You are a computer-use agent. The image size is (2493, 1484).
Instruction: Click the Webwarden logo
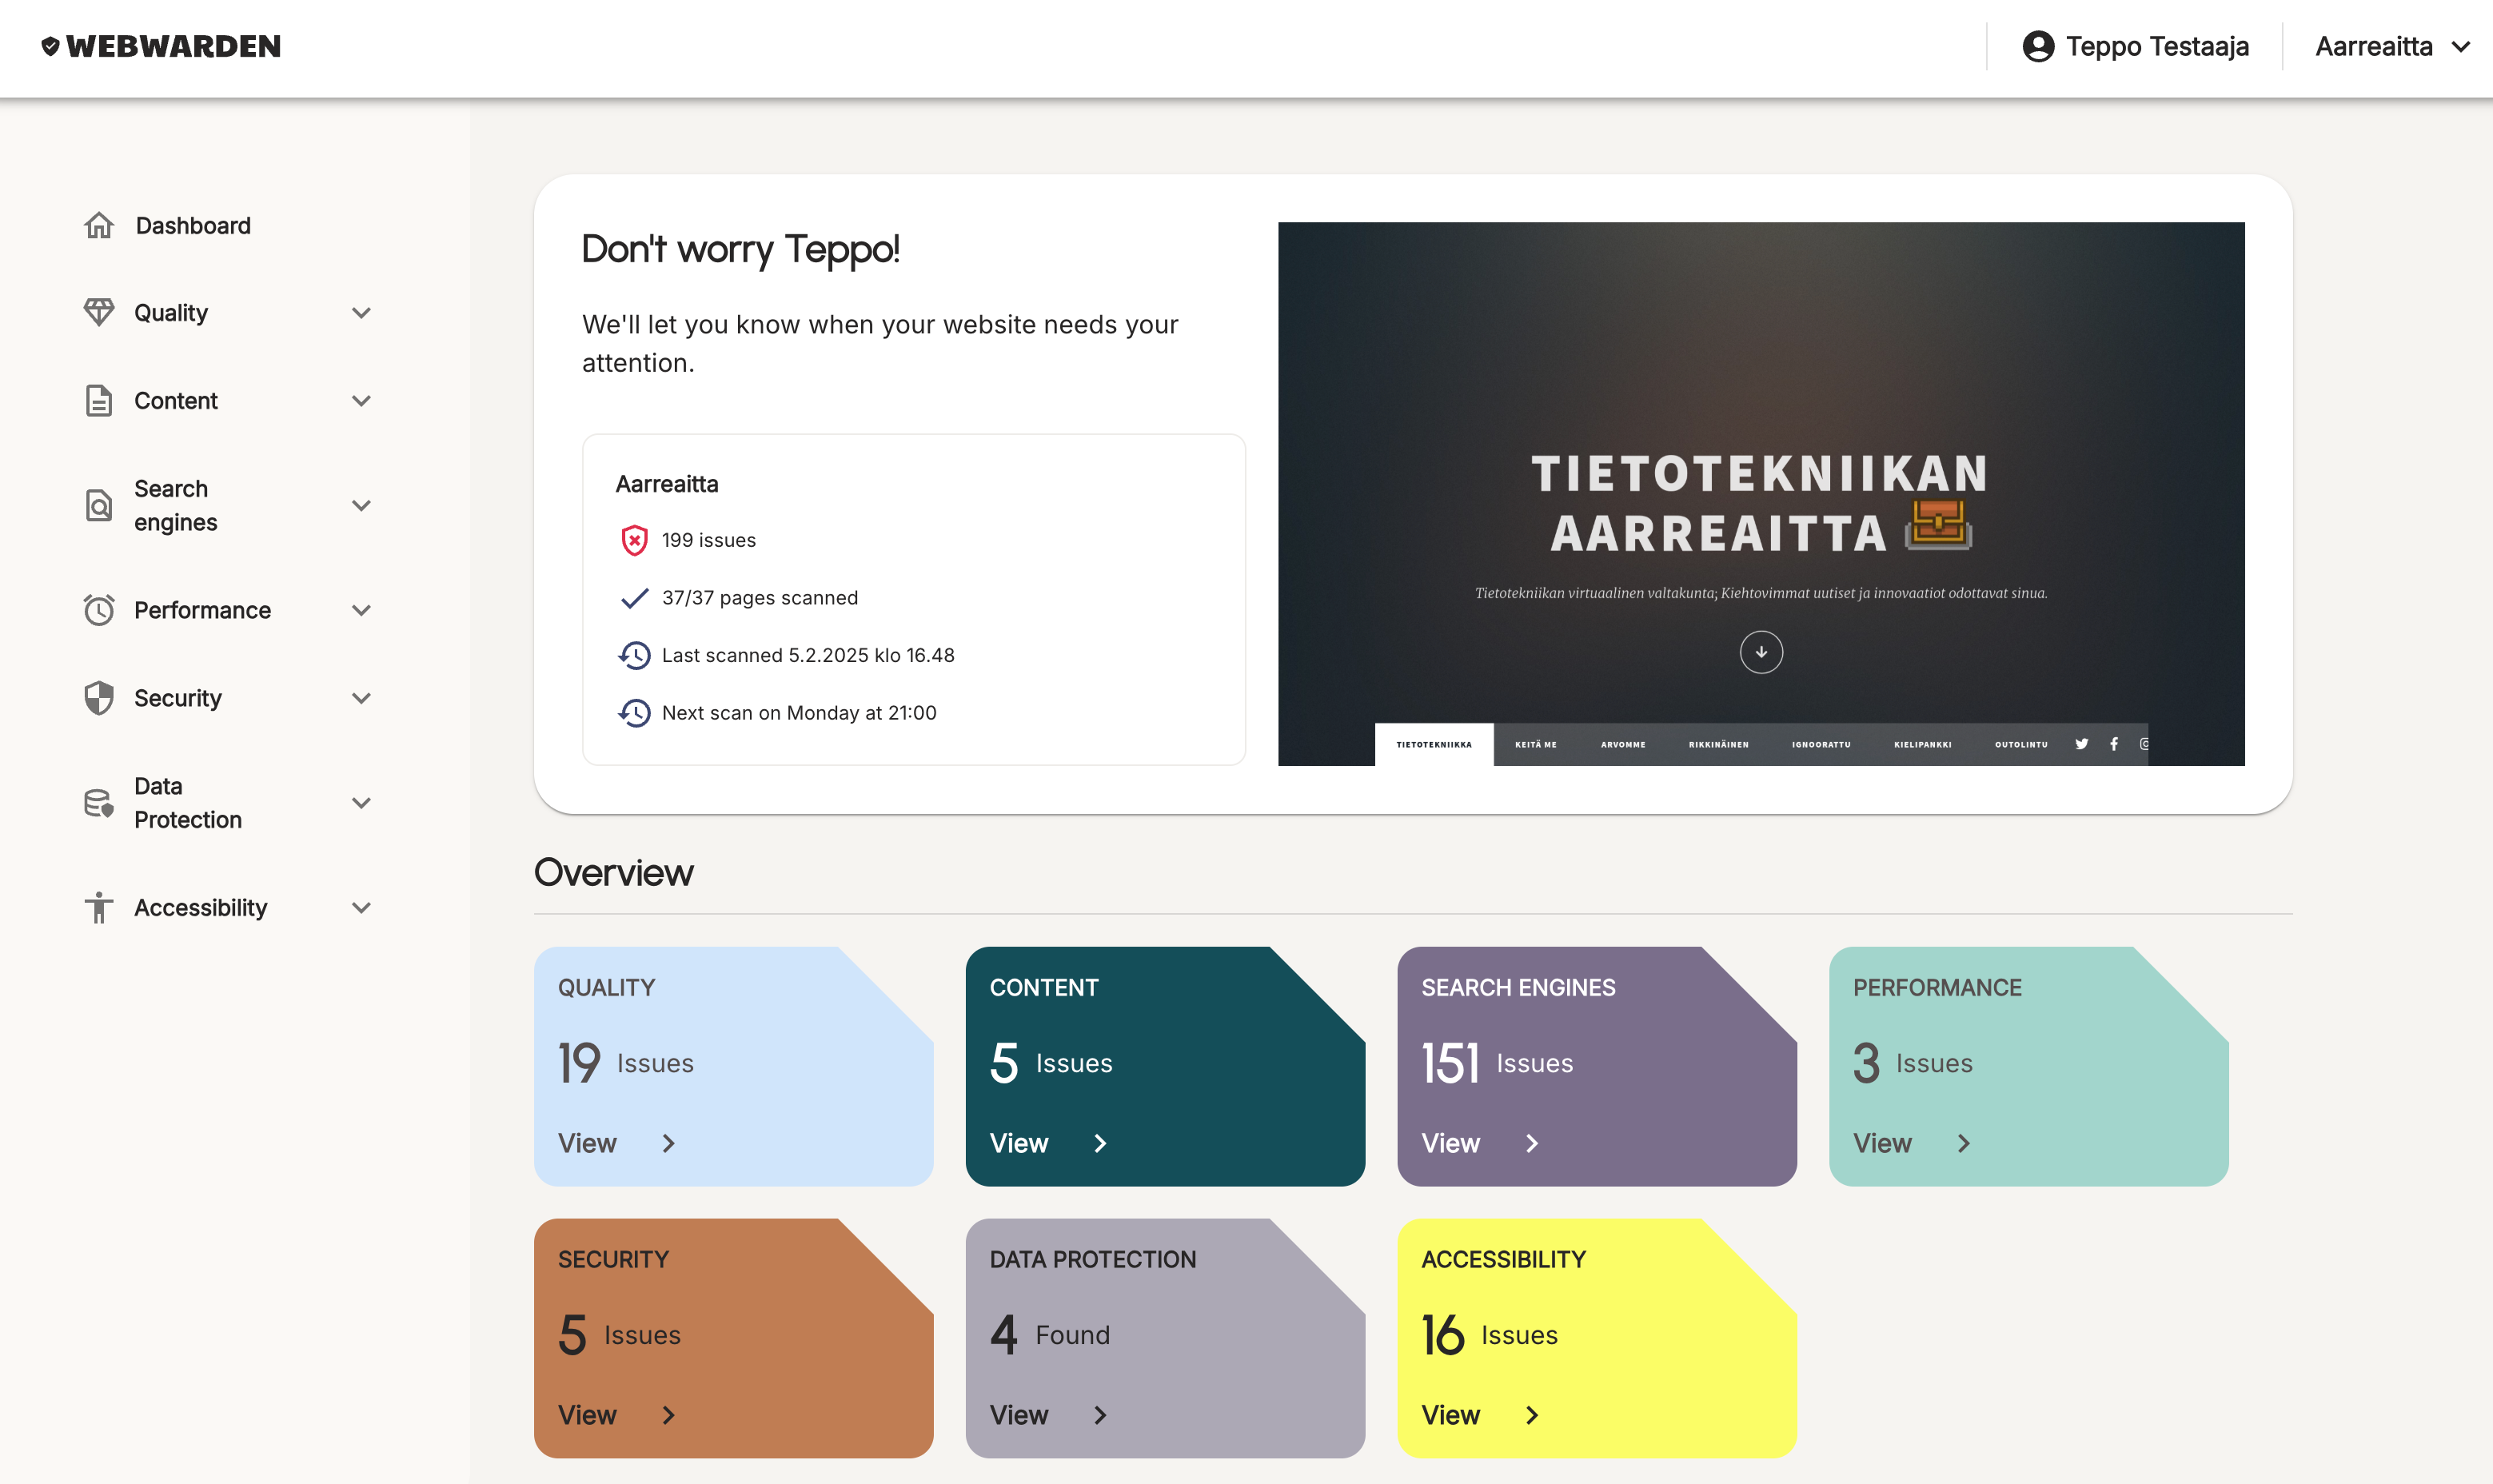(x=161, y=46)
